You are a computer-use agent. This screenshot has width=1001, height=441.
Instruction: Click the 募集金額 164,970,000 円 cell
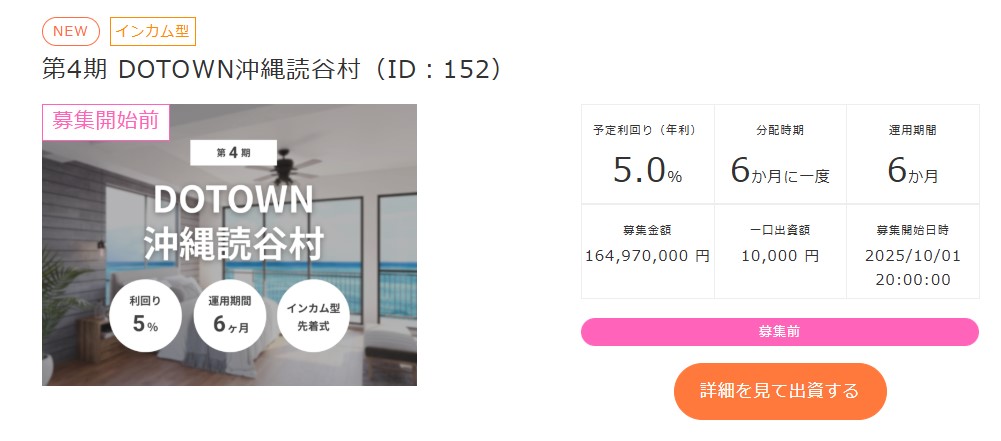[x=647, y=251]
